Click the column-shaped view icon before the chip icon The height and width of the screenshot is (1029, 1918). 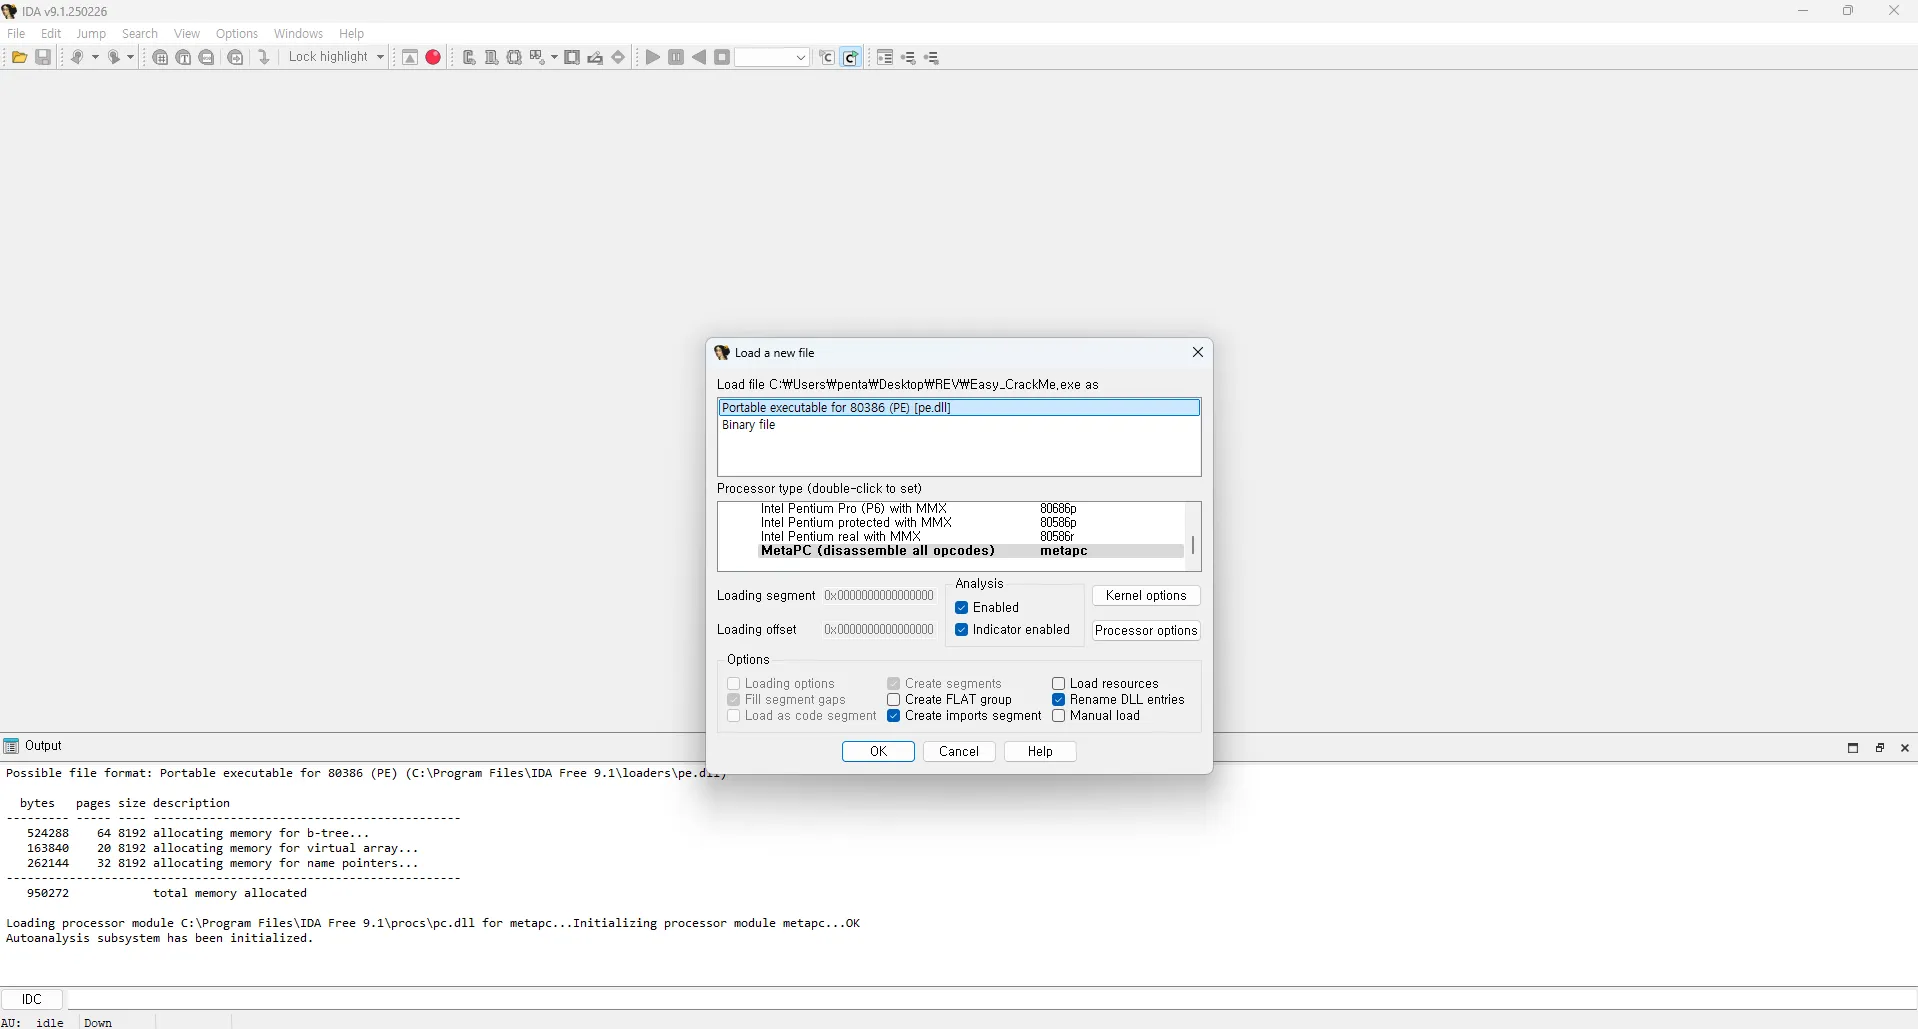(x=492, y=58)
